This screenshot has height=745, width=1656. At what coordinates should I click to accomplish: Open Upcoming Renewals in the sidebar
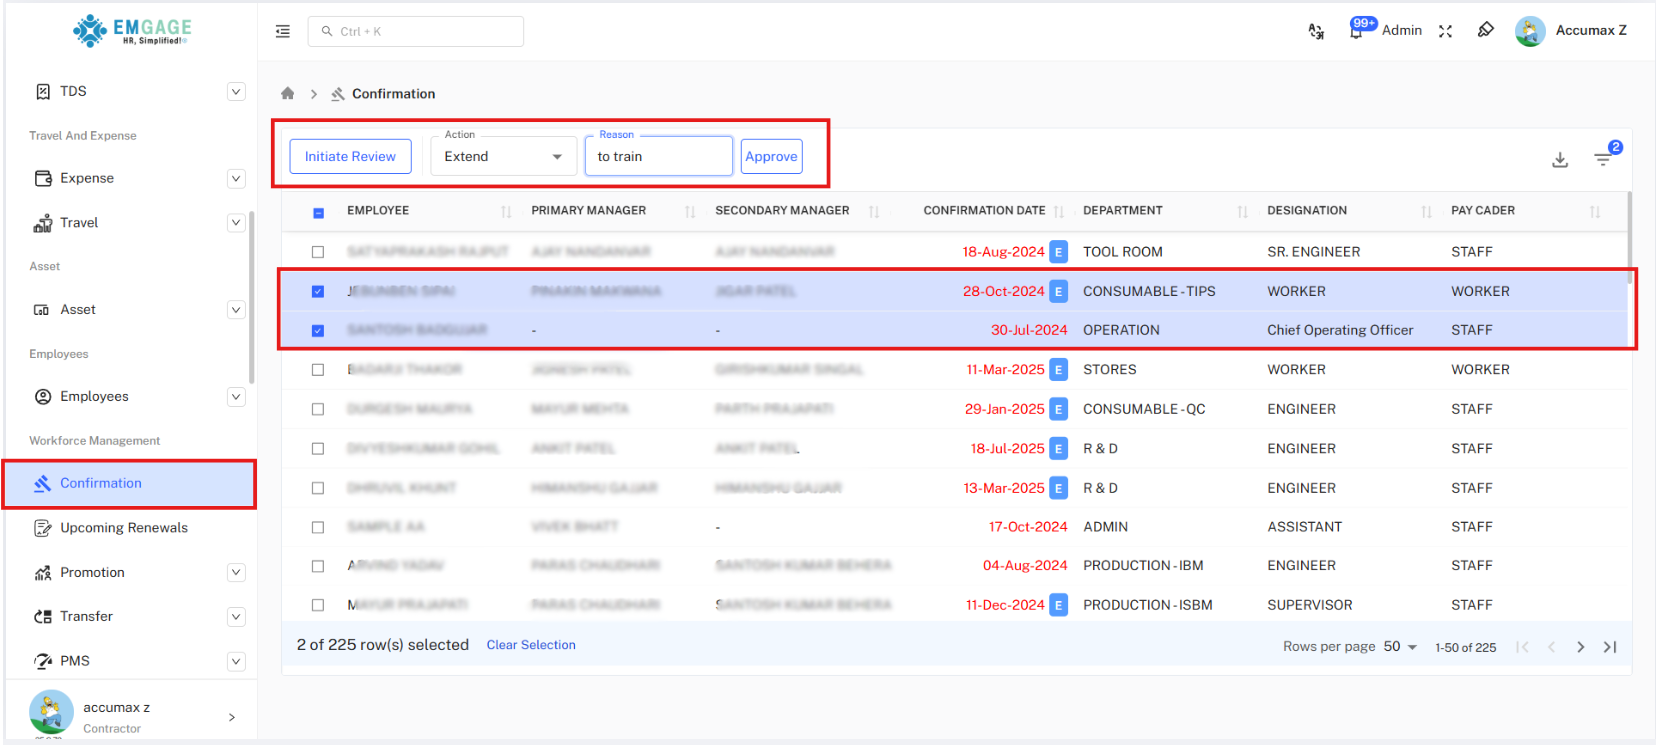[124, 528]
